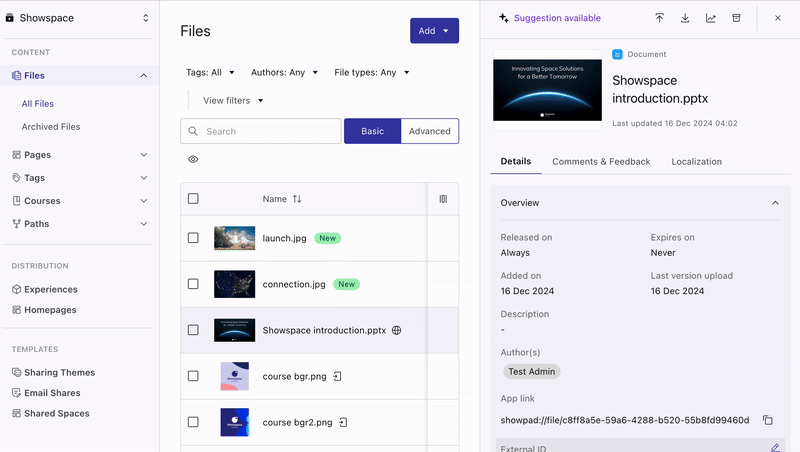The image size is (800, 452).
Task: Click the globe icon beside Showspace introduction.pptx
Action: [396, 330]
